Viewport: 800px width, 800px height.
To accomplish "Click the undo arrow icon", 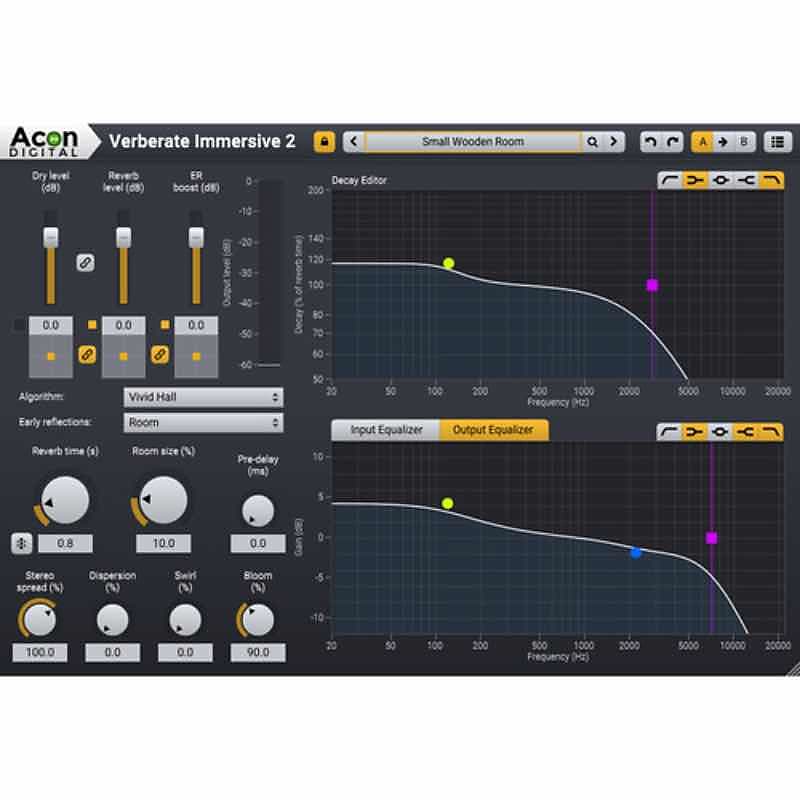I will click(x=649, y=140).
